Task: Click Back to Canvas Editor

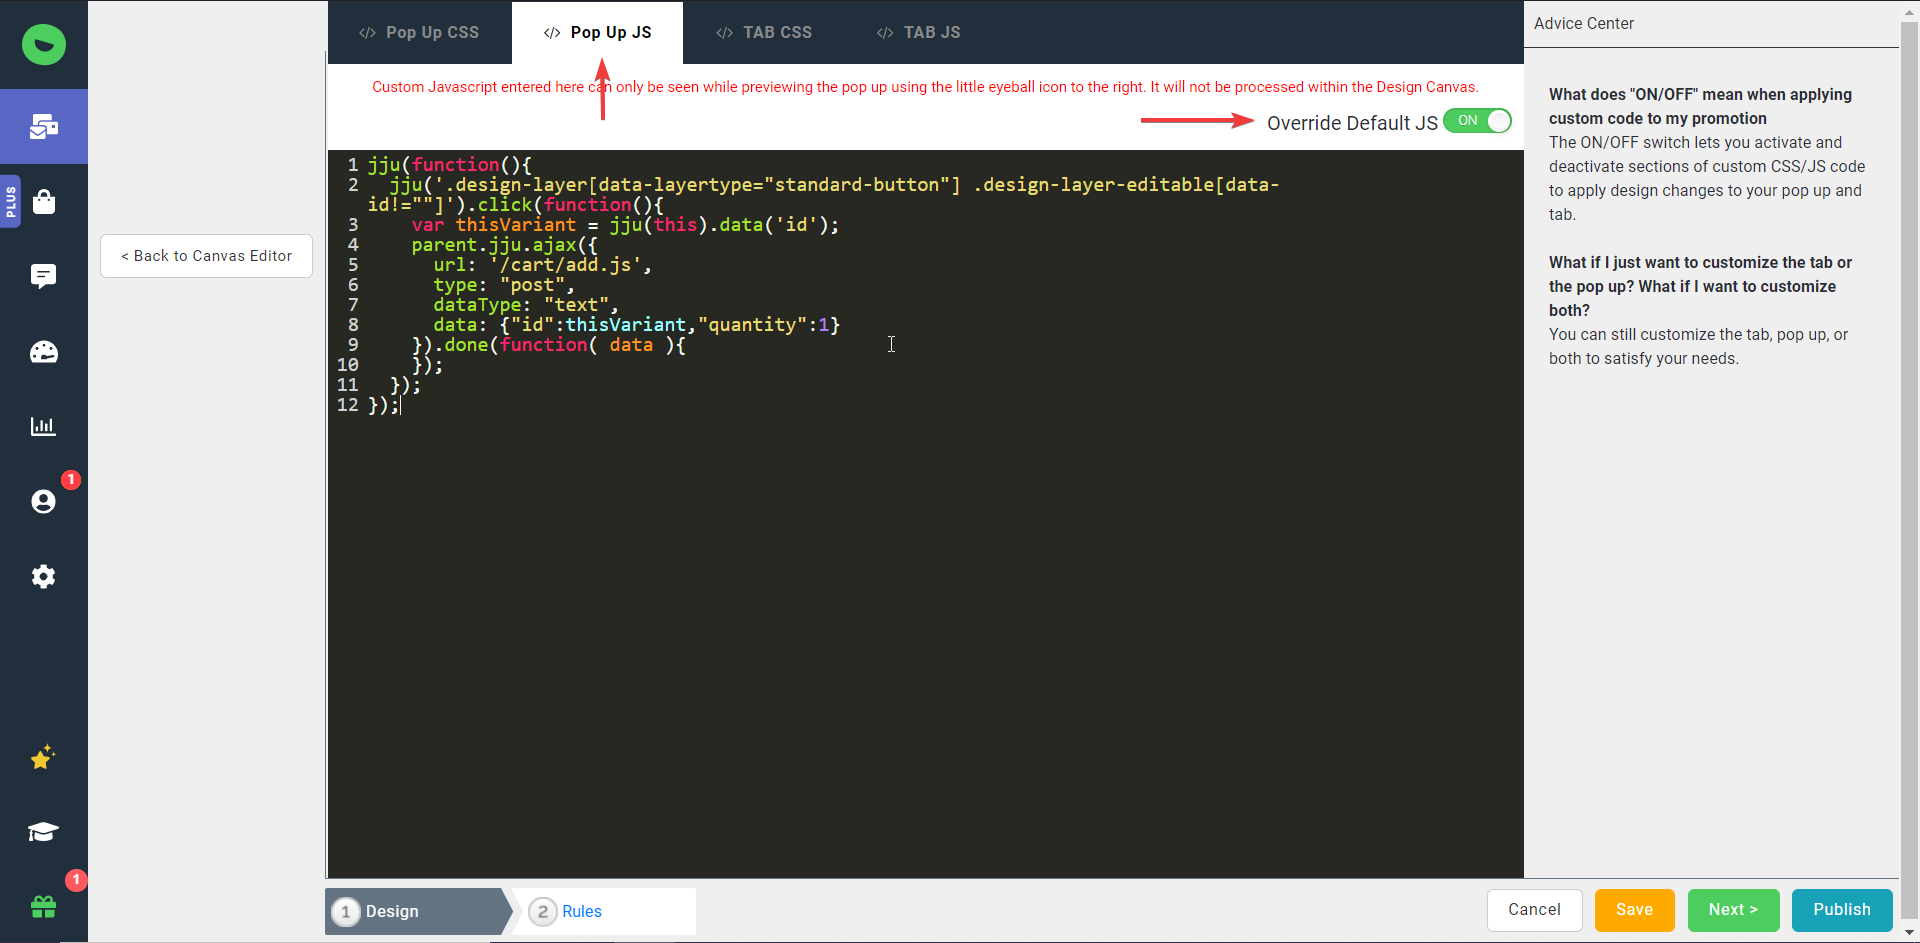Action: click(x=206, y=256)
